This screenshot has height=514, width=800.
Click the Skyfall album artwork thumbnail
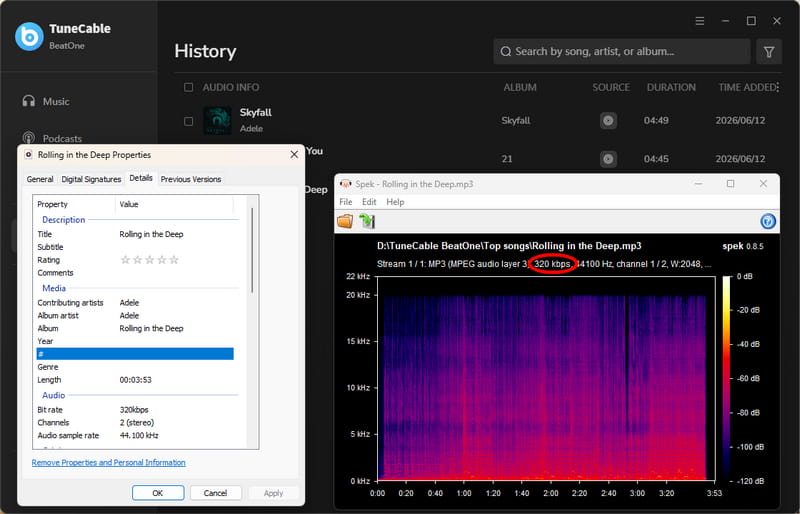[x=217, y=120]
